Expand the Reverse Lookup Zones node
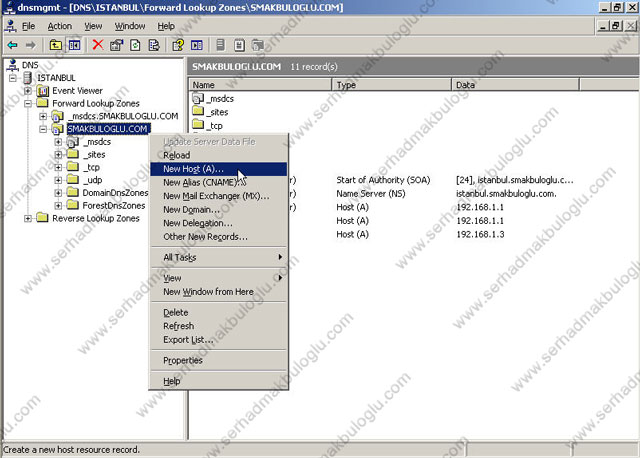 point(28,218)
